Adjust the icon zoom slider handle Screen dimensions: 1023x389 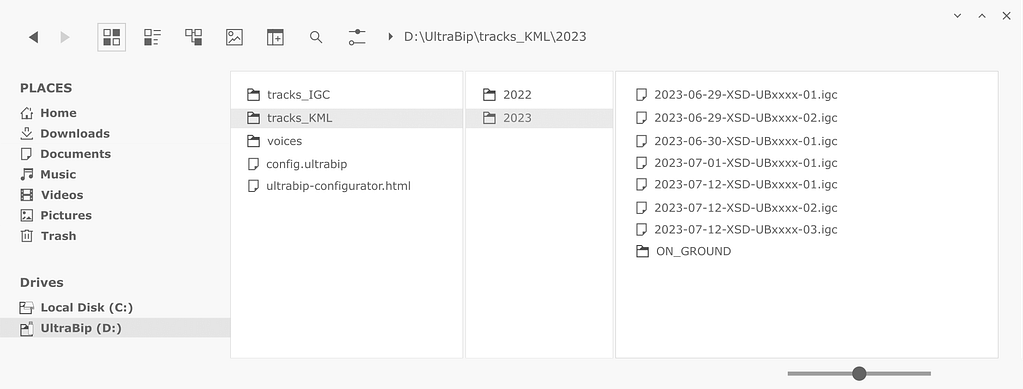click(859, 373)
